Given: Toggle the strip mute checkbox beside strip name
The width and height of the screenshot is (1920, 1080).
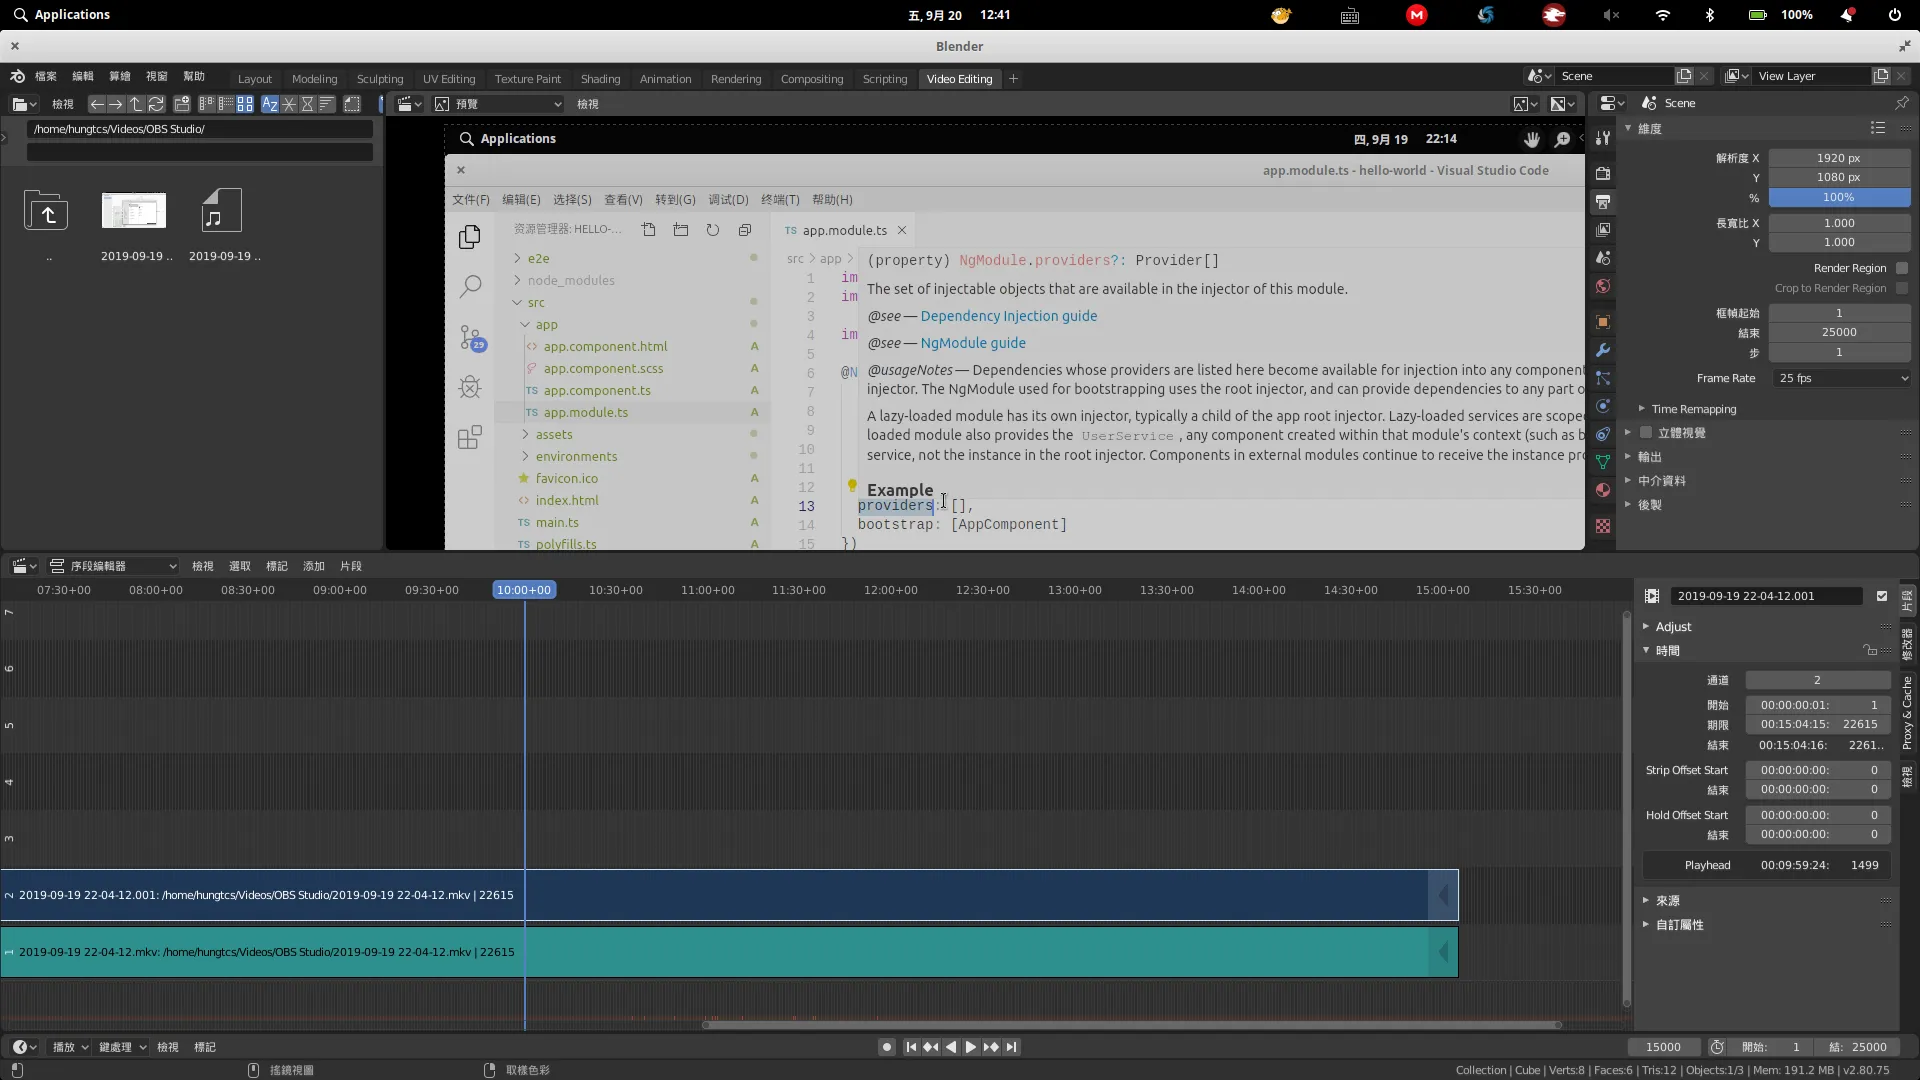Looking at the screenshot, I should pos(1882,596).
